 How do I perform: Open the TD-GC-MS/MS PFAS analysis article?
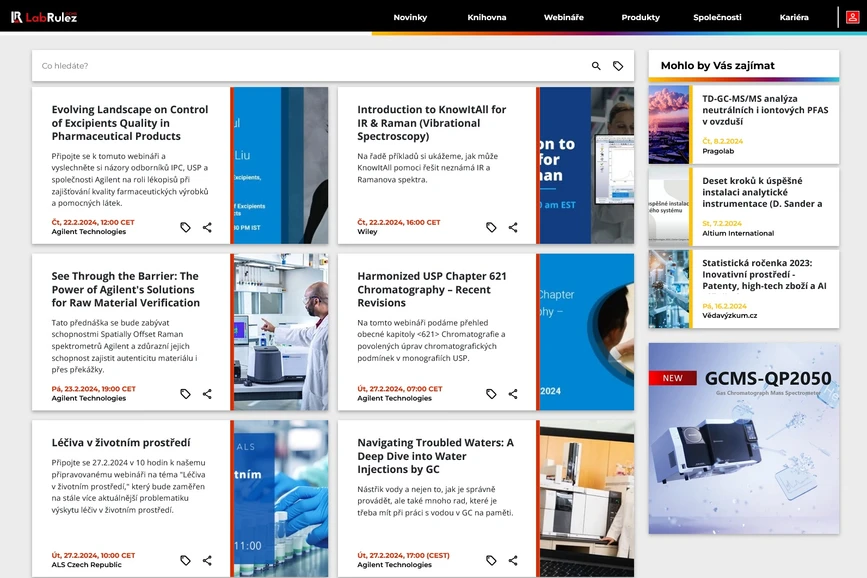click(x=763, y=110)
